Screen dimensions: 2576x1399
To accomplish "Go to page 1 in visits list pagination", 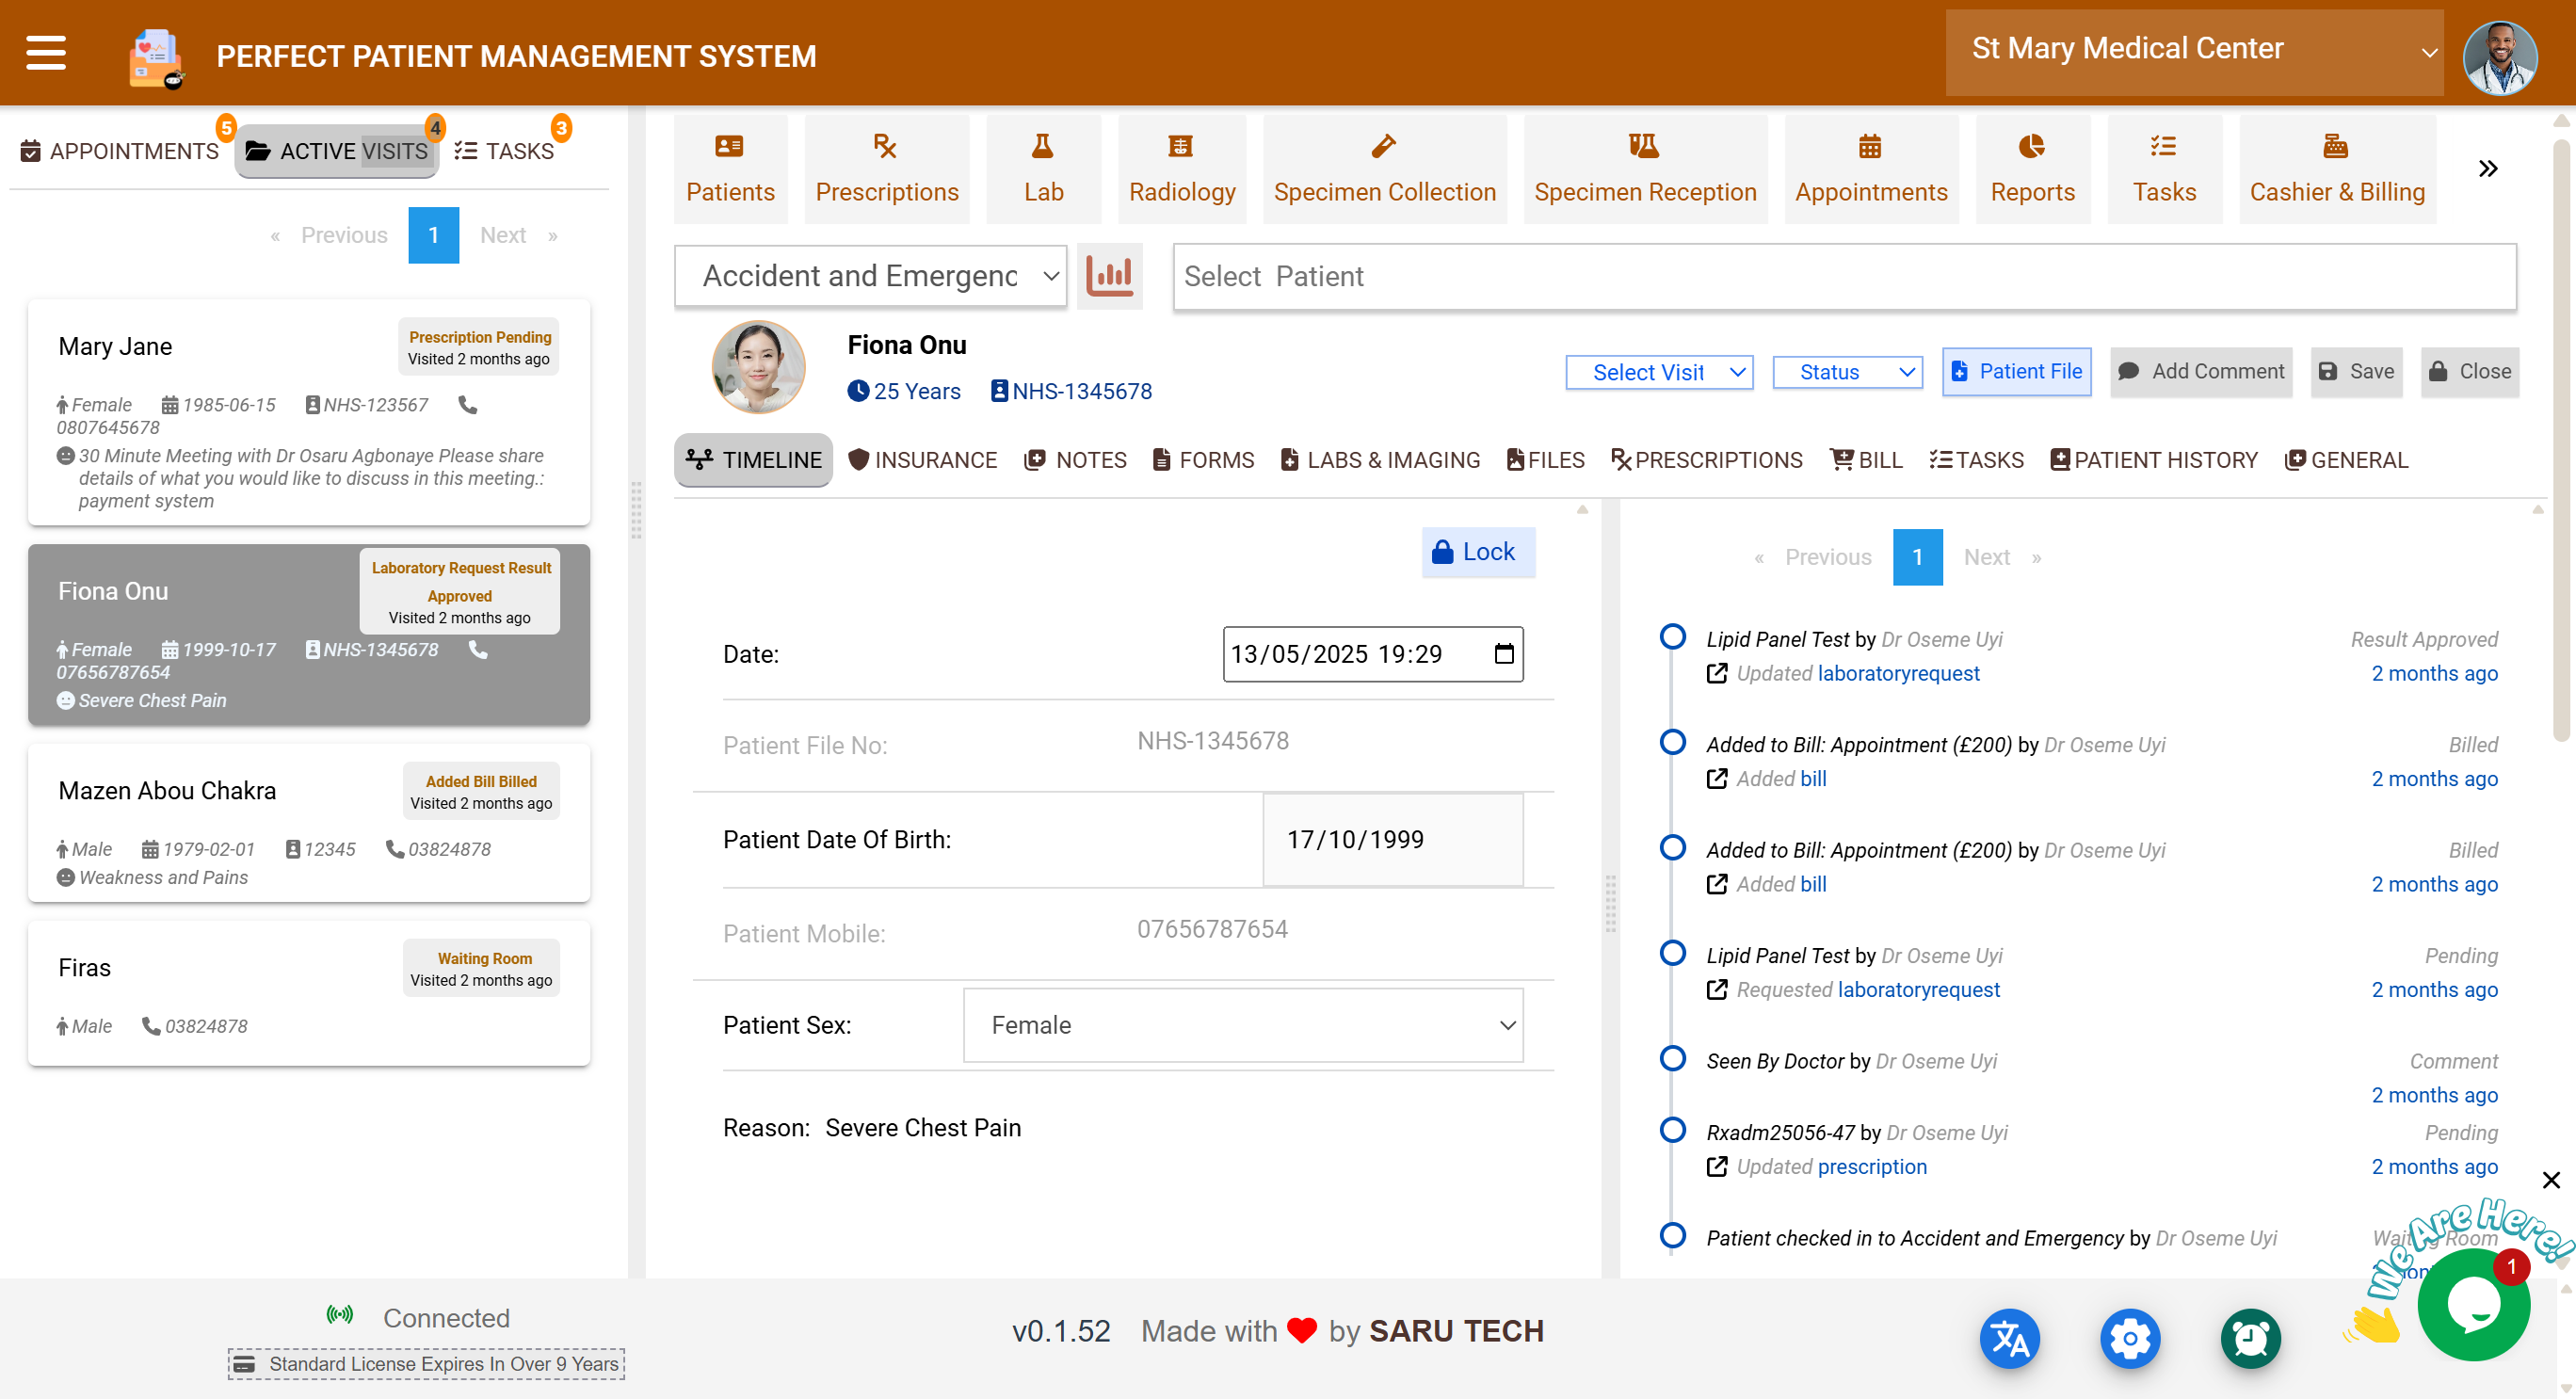I will click(433, 235).
